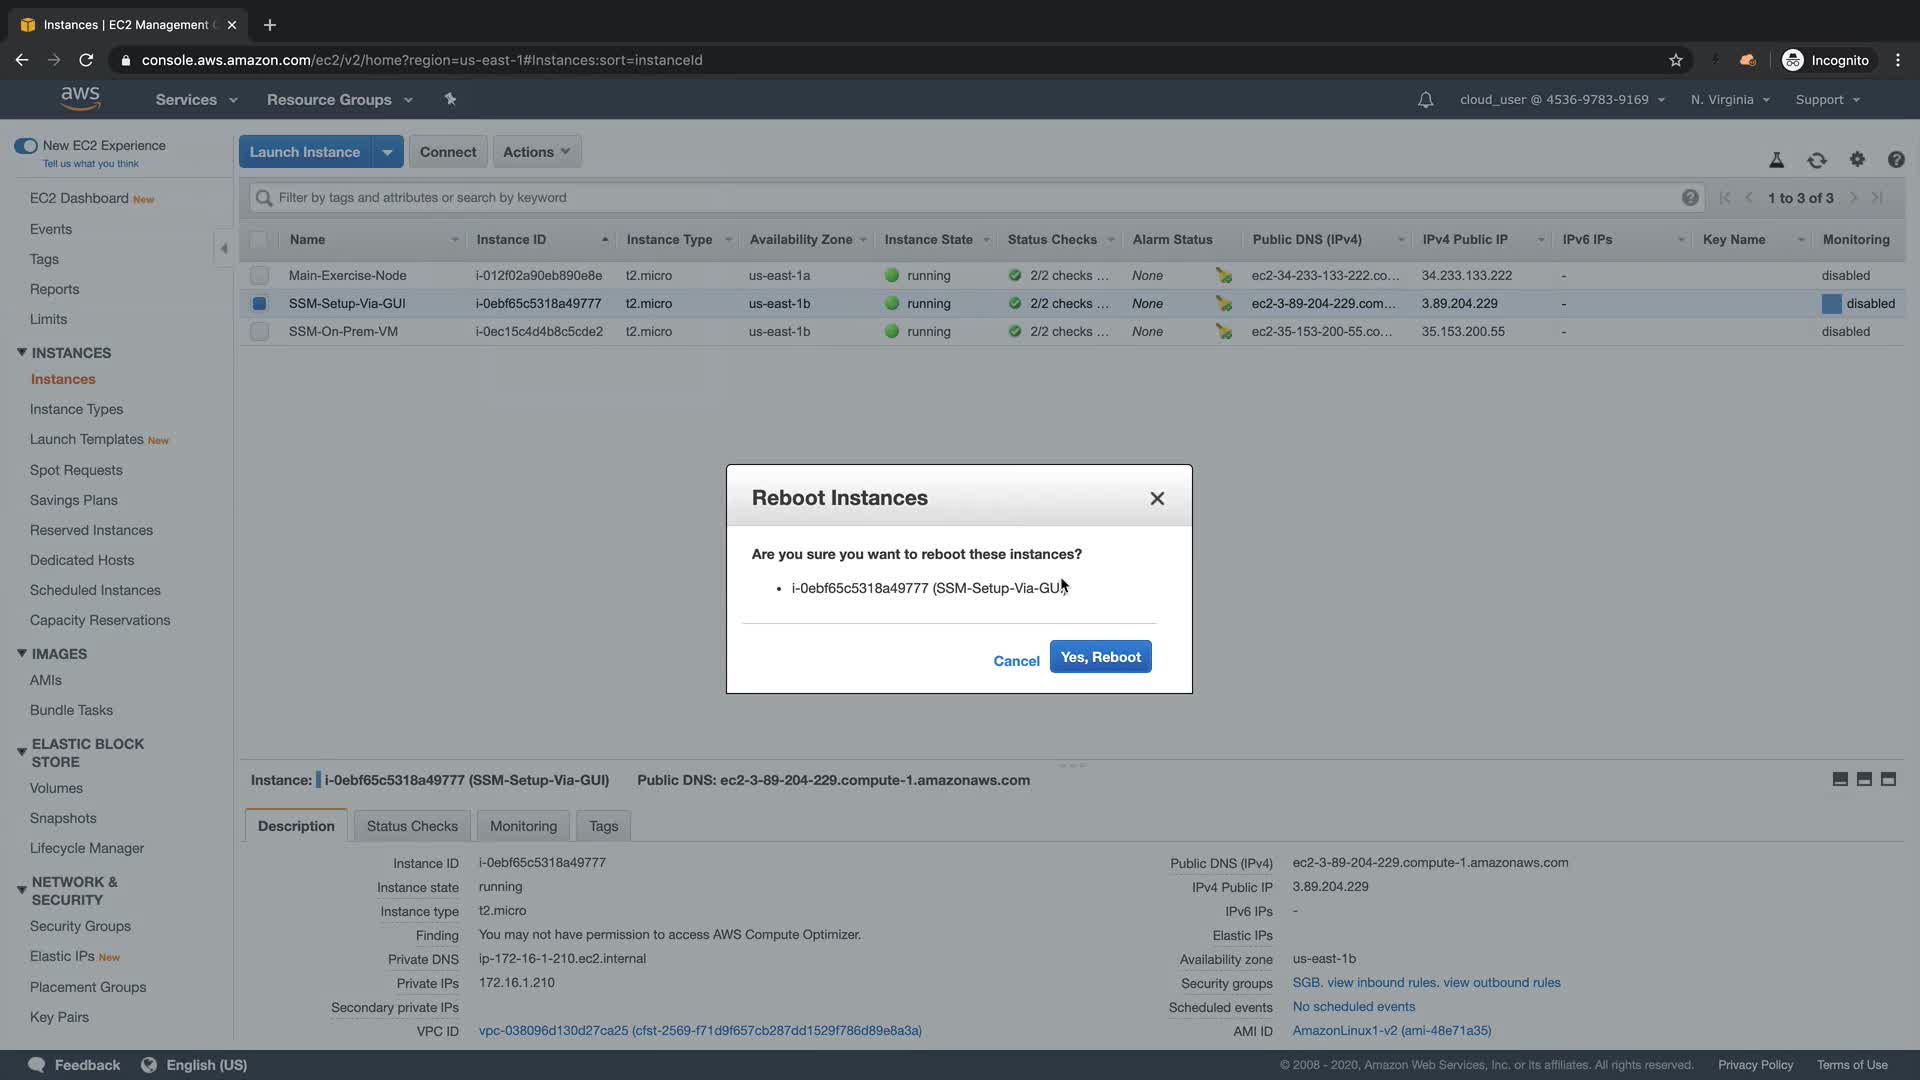Check the Main-Exercise-Node row checkbox
The image size is (1920, 1080).
pos(259,275)
